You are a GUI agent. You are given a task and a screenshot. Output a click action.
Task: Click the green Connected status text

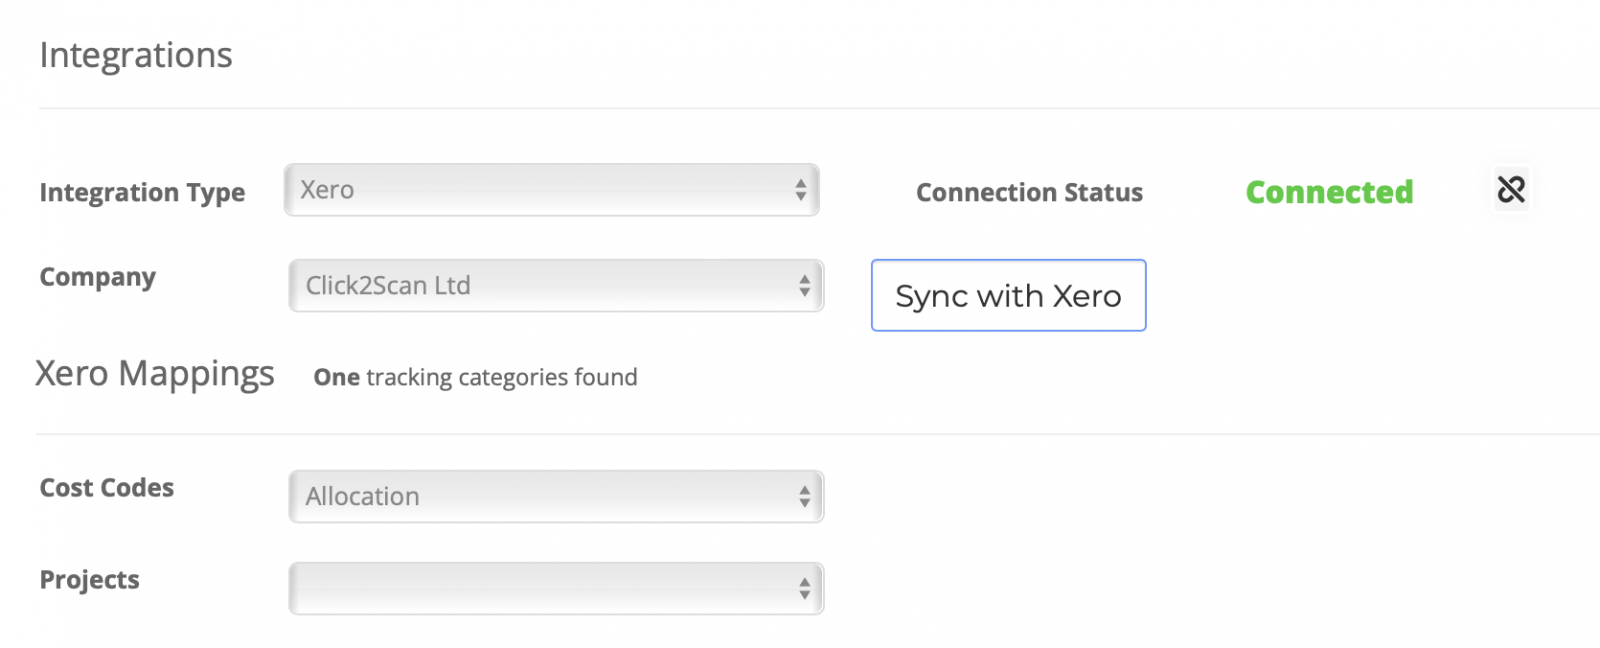tap(1329, 192)
